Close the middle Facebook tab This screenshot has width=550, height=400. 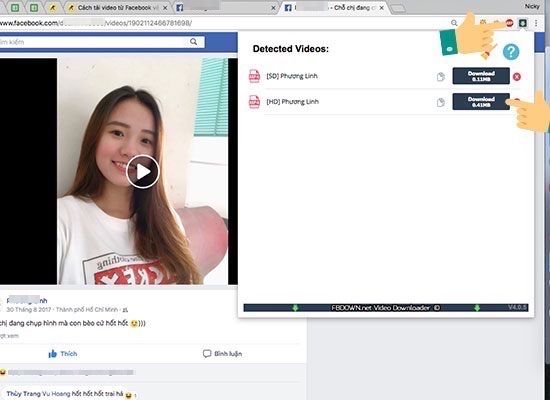point(273,8)
